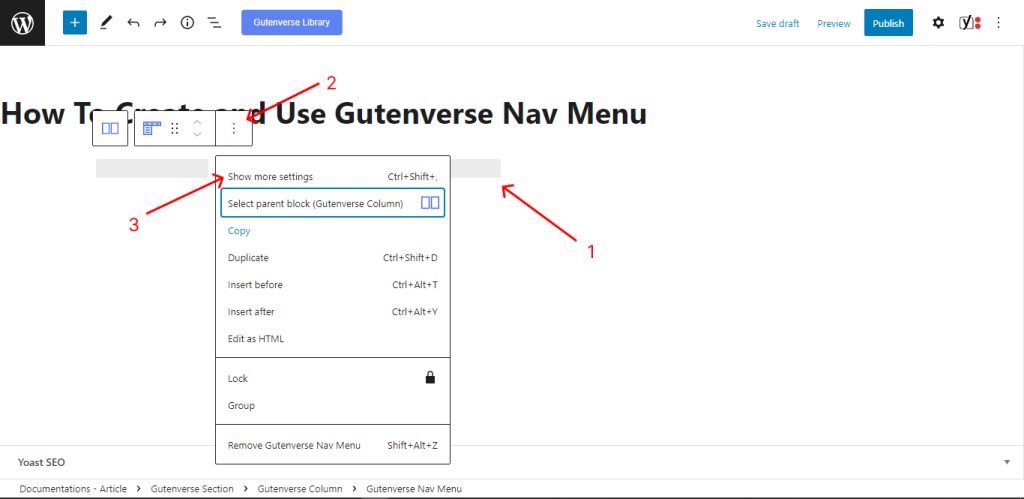
Task: Redo the last undone change
Action: click(x=160, y=22)
